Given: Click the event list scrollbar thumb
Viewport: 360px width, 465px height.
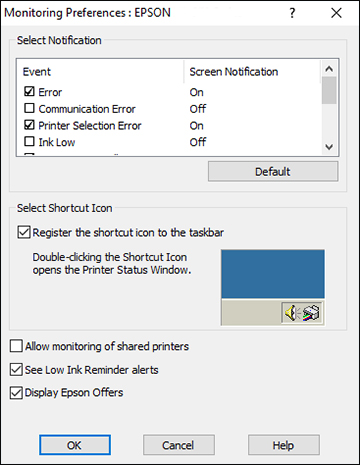Looking at the screenshot, I should point(329,90).
